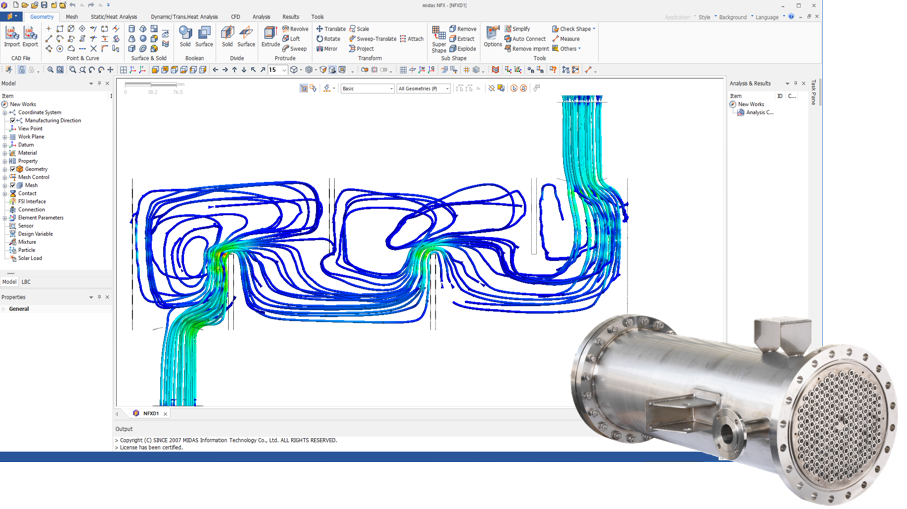Open the Results ribbon tab

(290, 17)
